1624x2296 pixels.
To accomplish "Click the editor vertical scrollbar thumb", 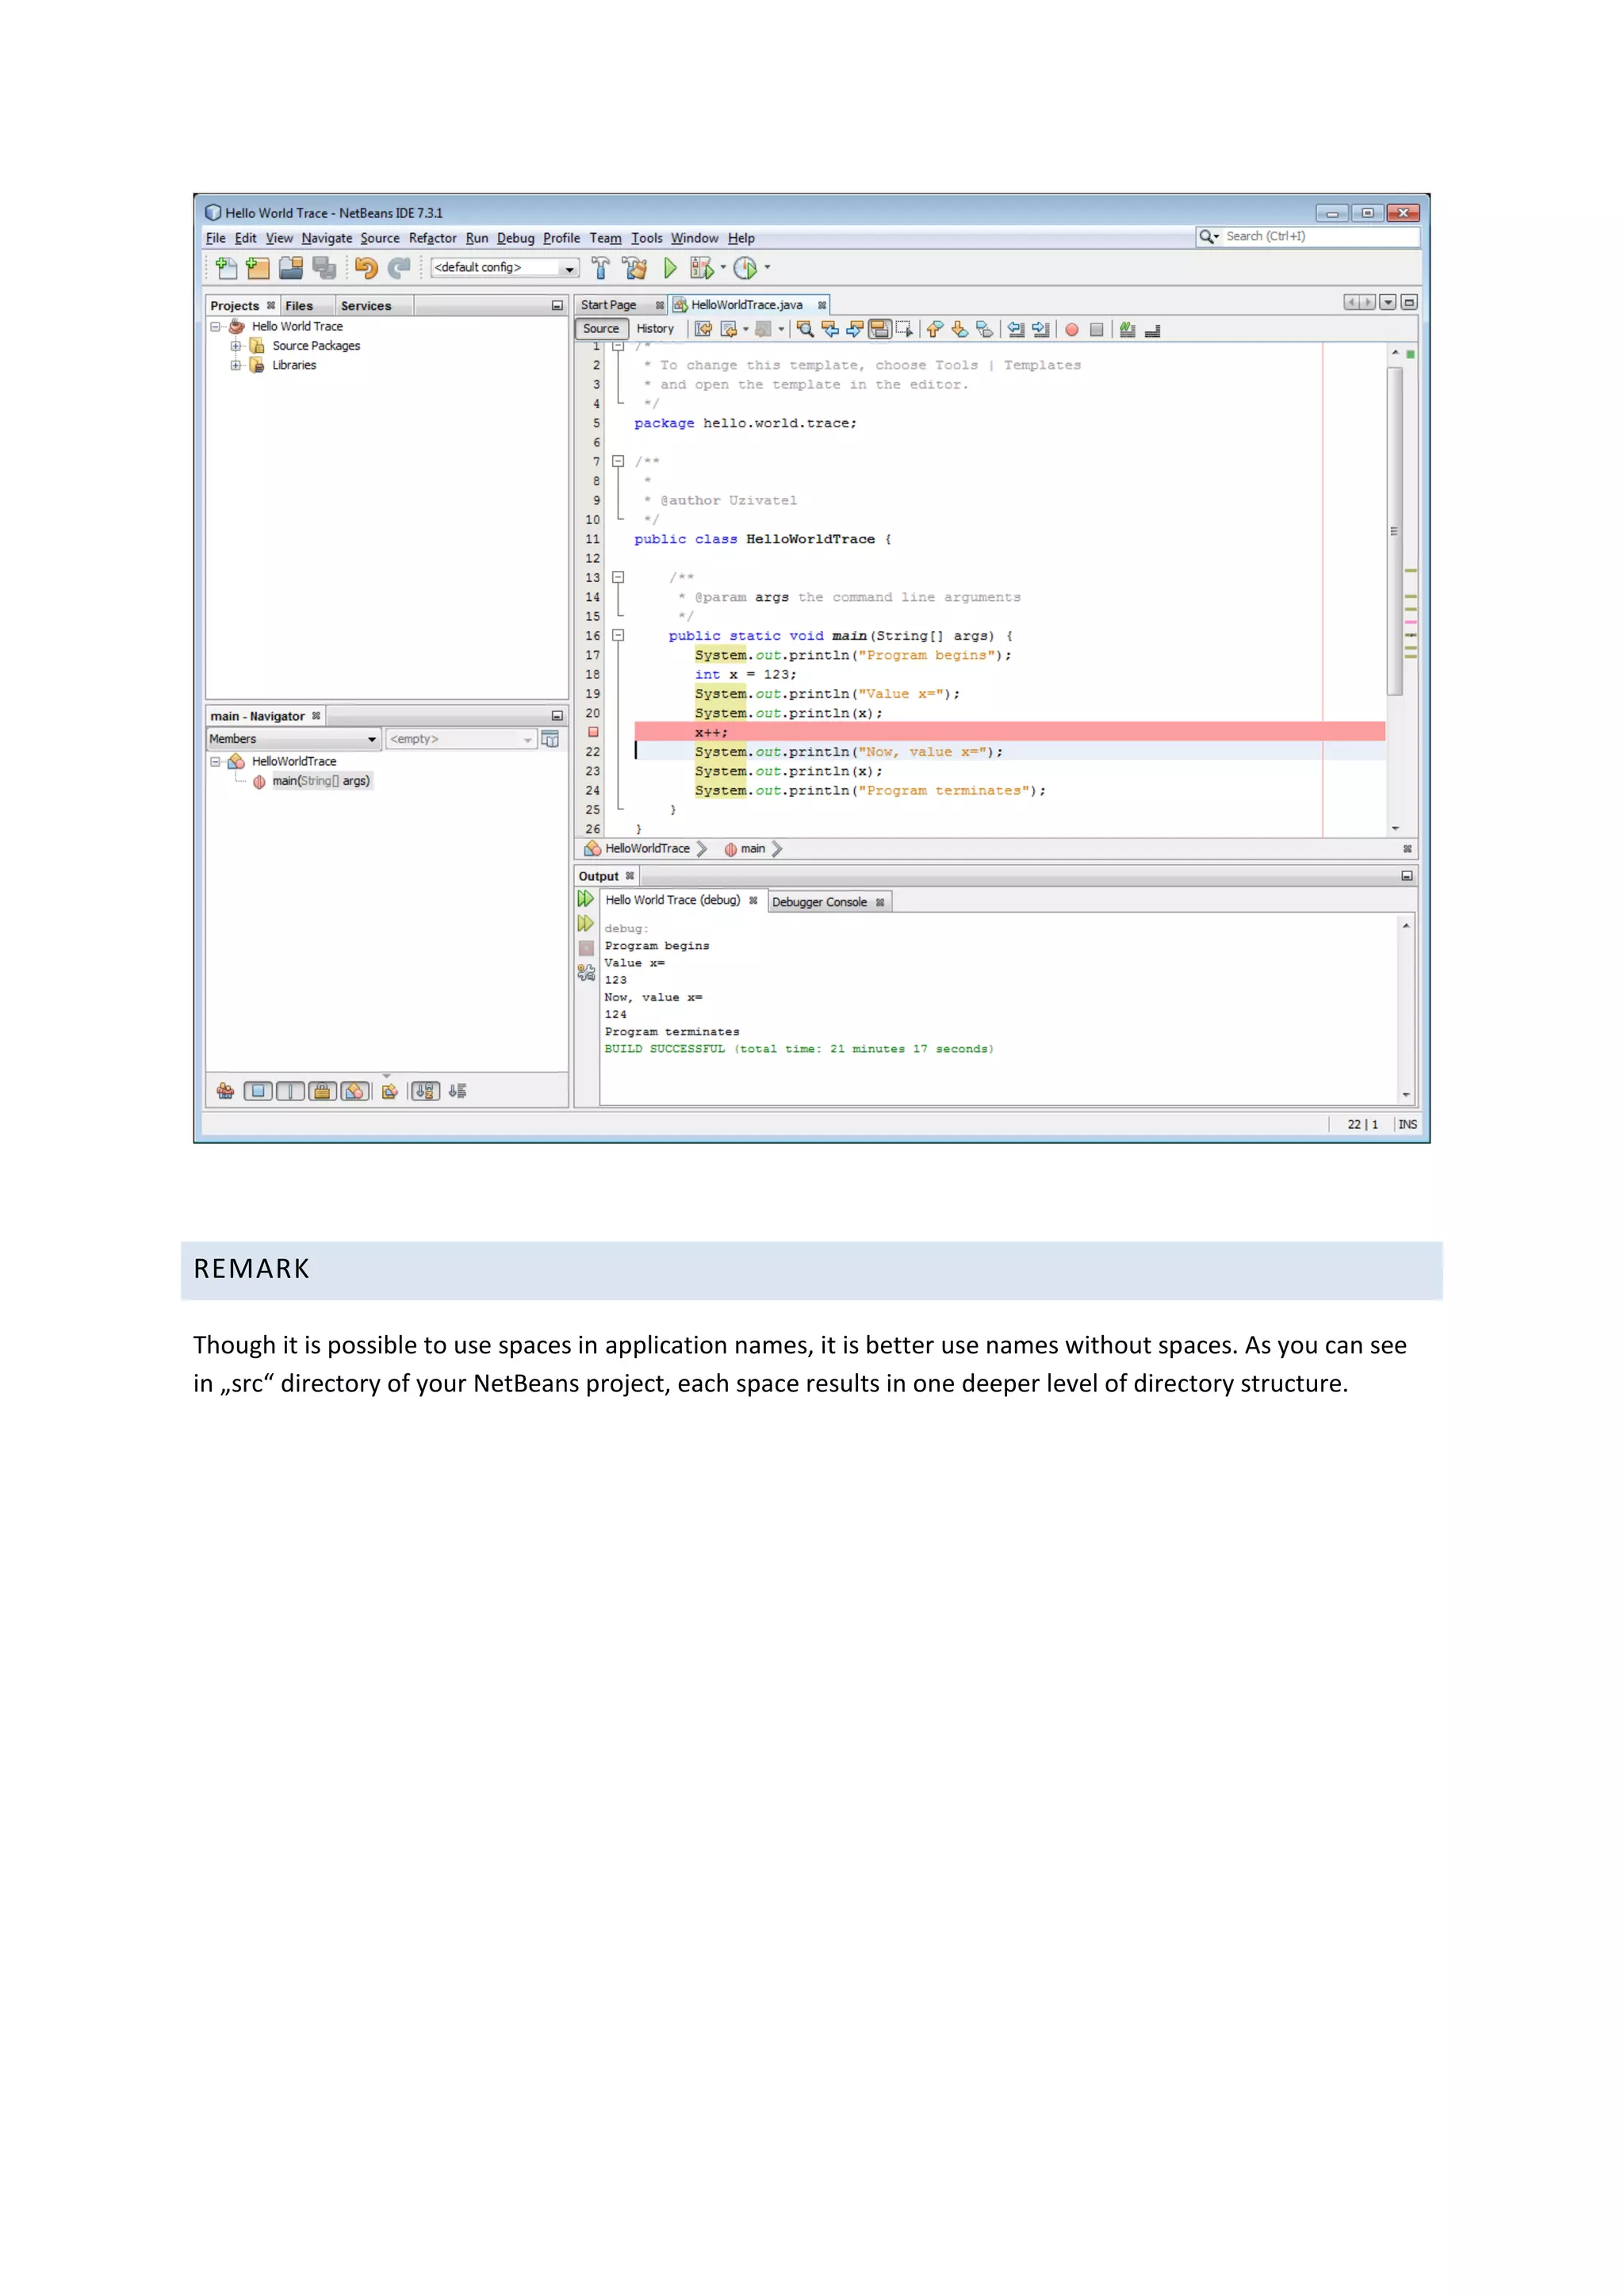I will [1395, 530].
